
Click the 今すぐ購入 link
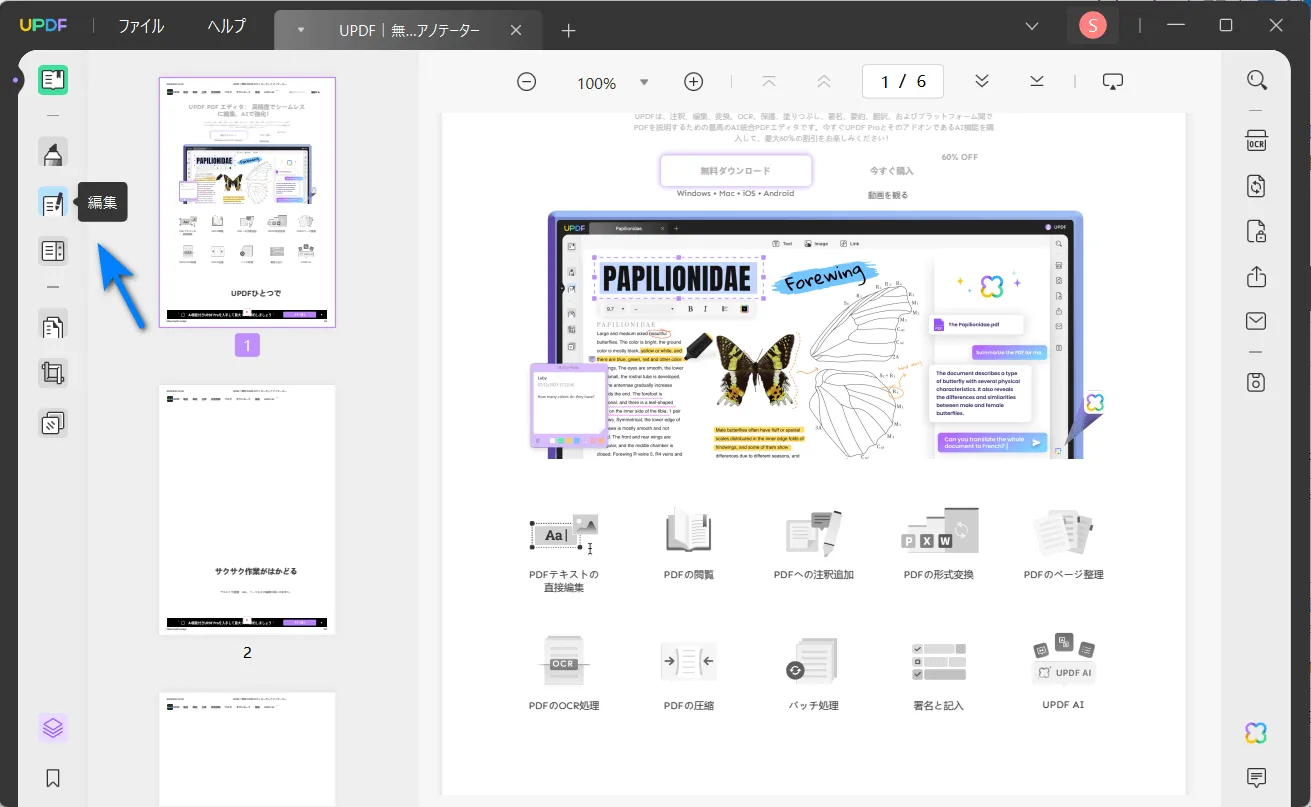point(891,171)
